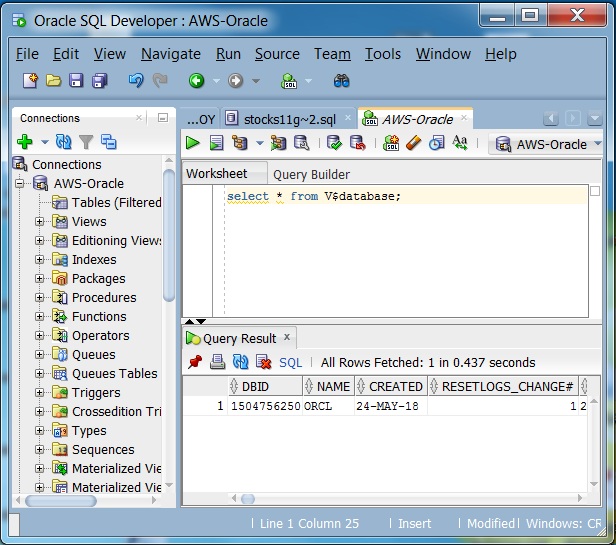Image resolution: width=616 pixels, height=545 pixels.
Task: Click into the SQL worksheet editor line
Action: click(406, 196)
